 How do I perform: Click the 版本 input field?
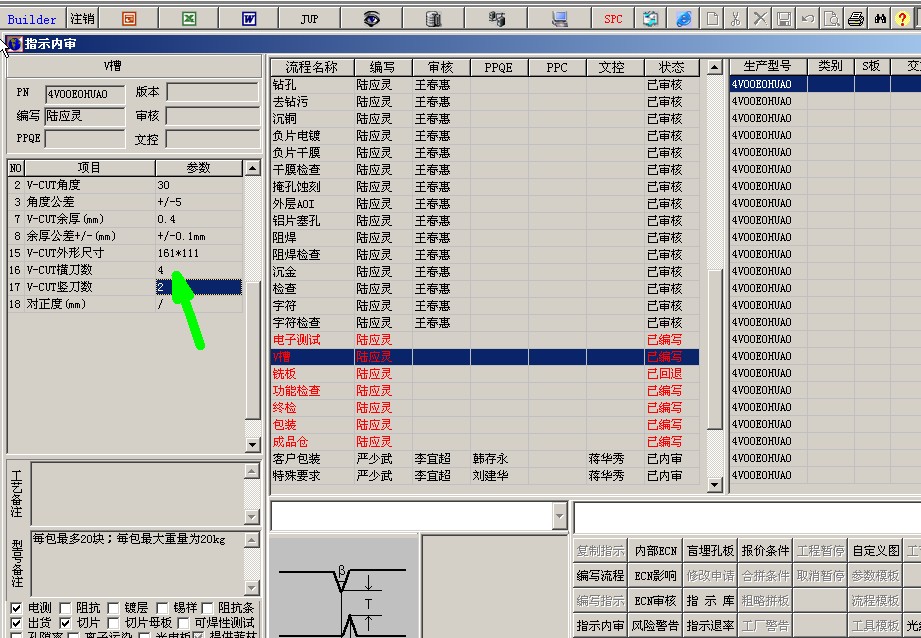point(213,92)
